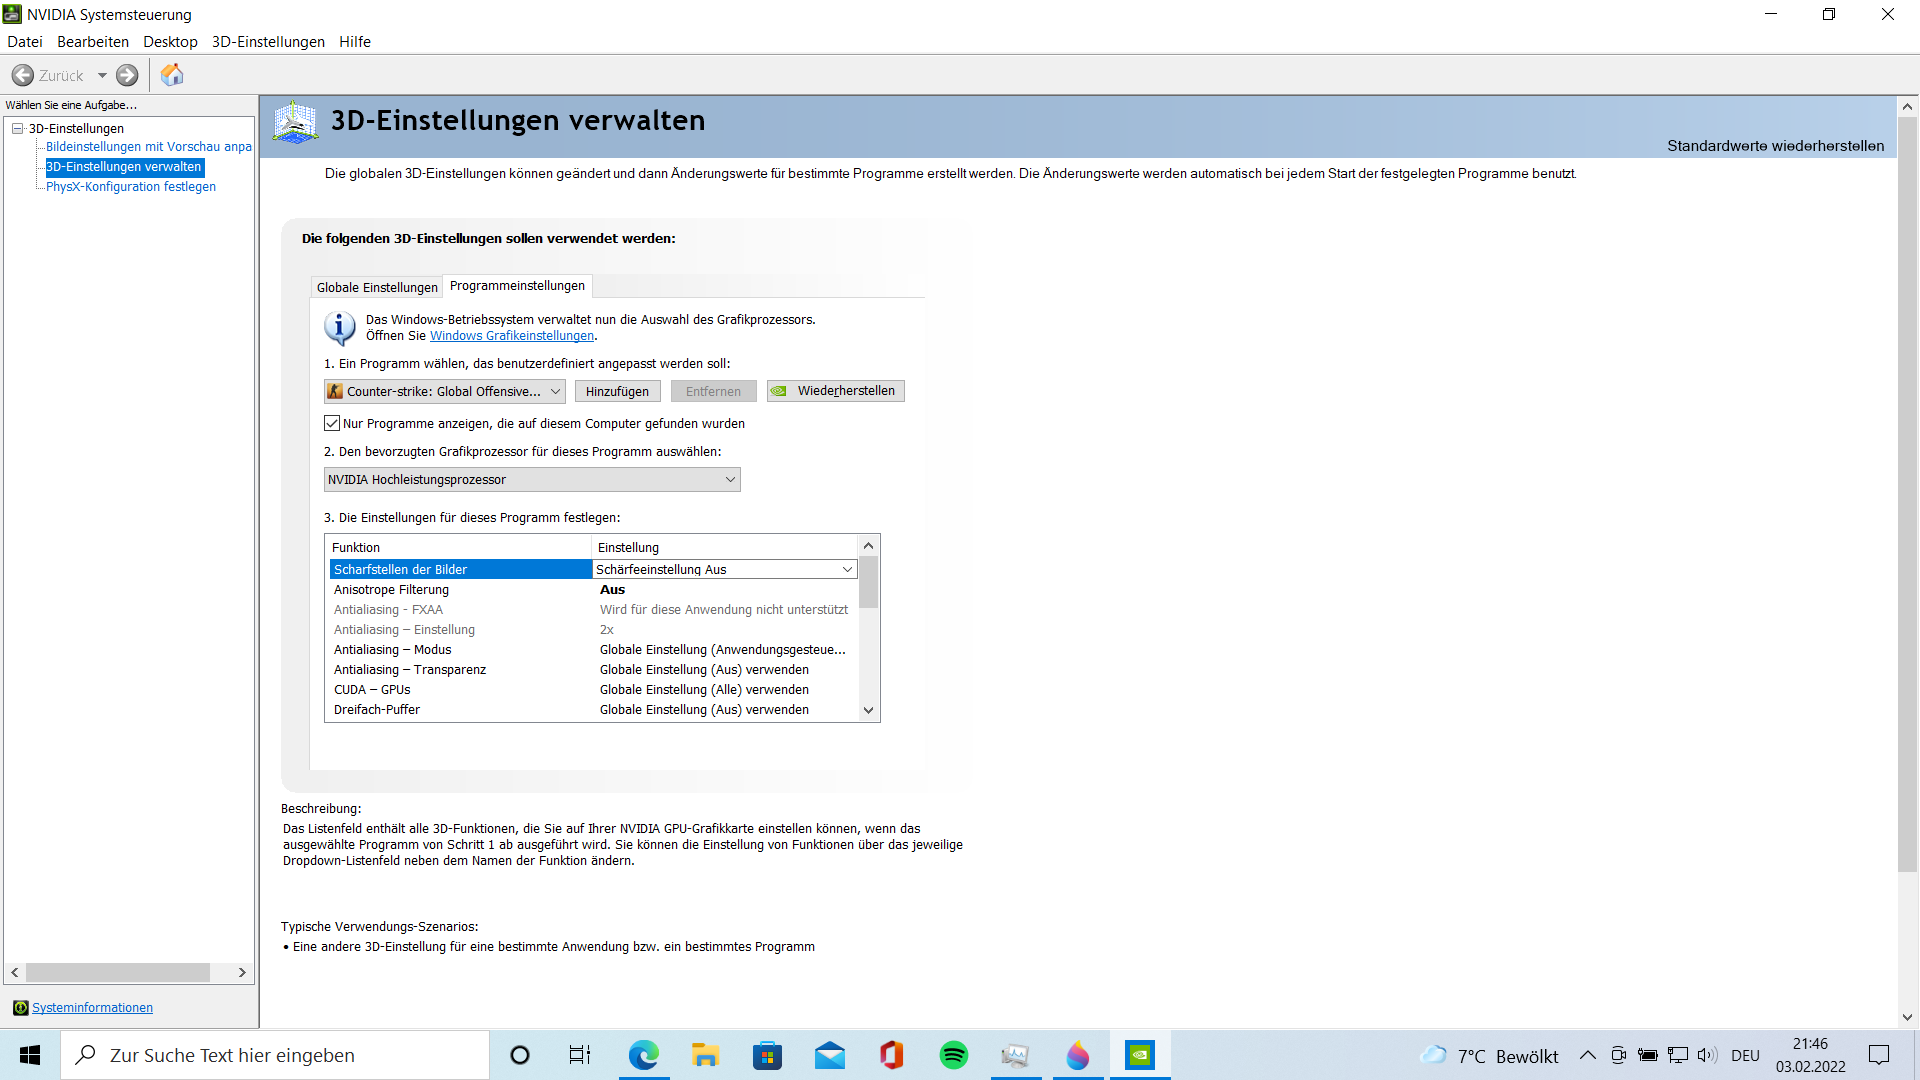Click the forward arrow navigation icon

[127, 75]
